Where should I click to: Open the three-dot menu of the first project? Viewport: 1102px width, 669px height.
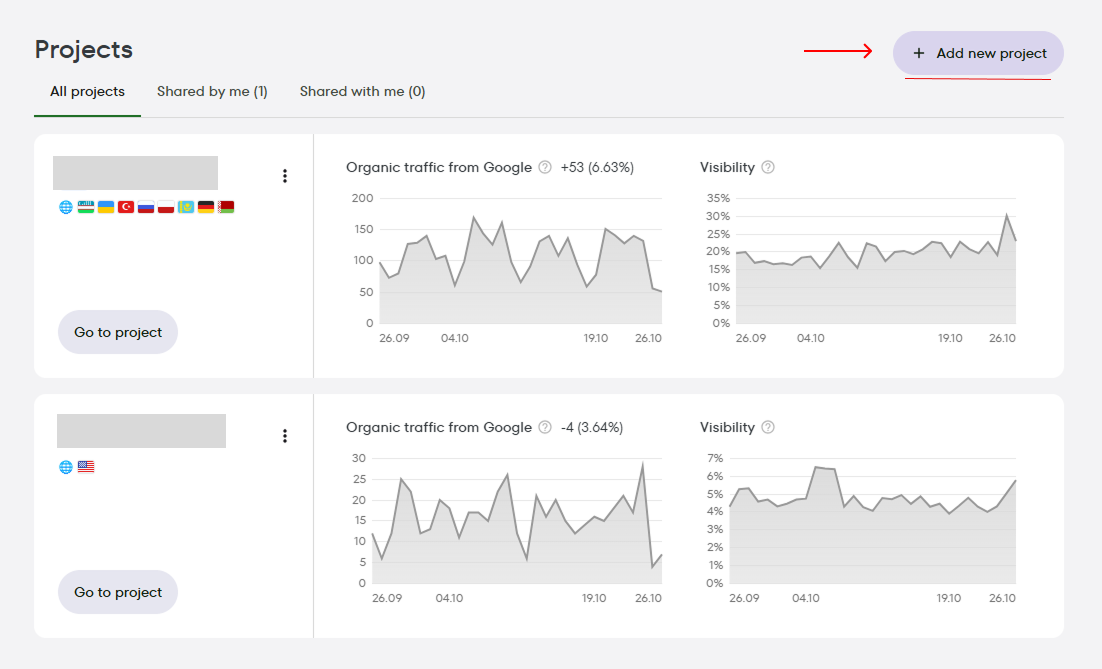point(285,175)
